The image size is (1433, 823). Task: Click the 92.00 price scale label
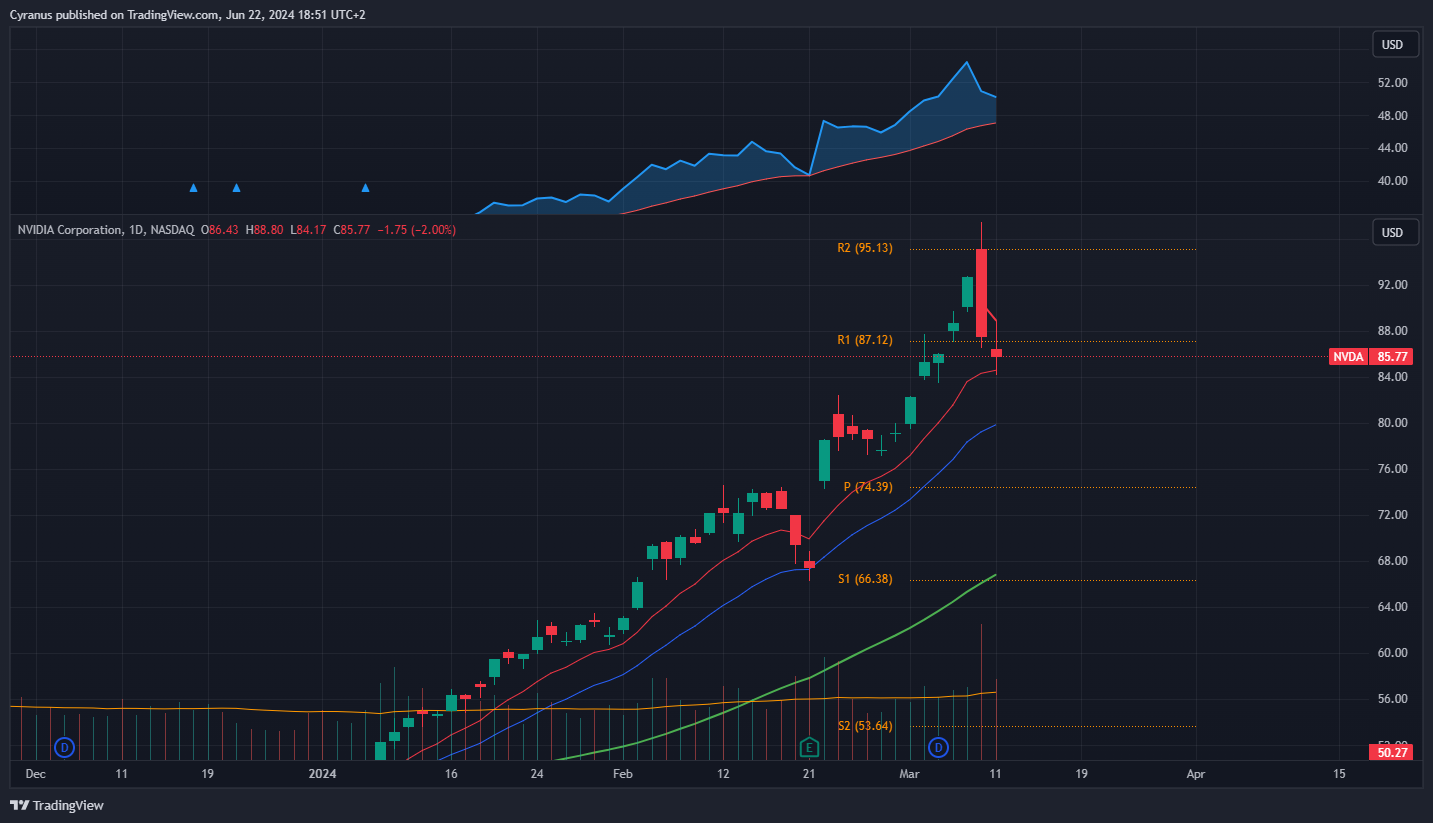[x=1394, y=285]
